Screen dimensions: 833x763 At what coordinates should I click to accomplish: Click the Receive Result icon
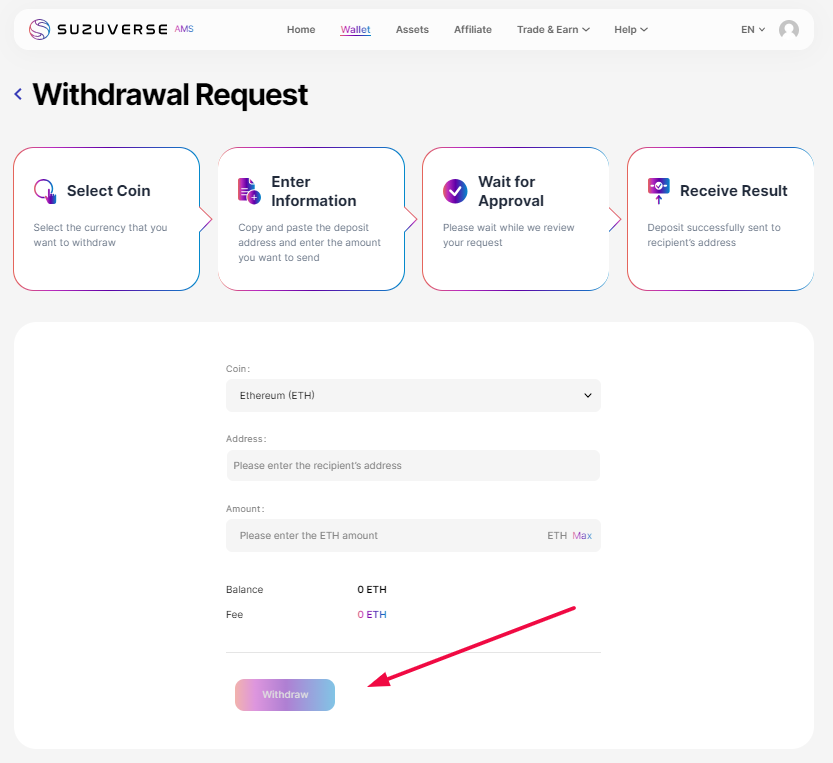658,190
